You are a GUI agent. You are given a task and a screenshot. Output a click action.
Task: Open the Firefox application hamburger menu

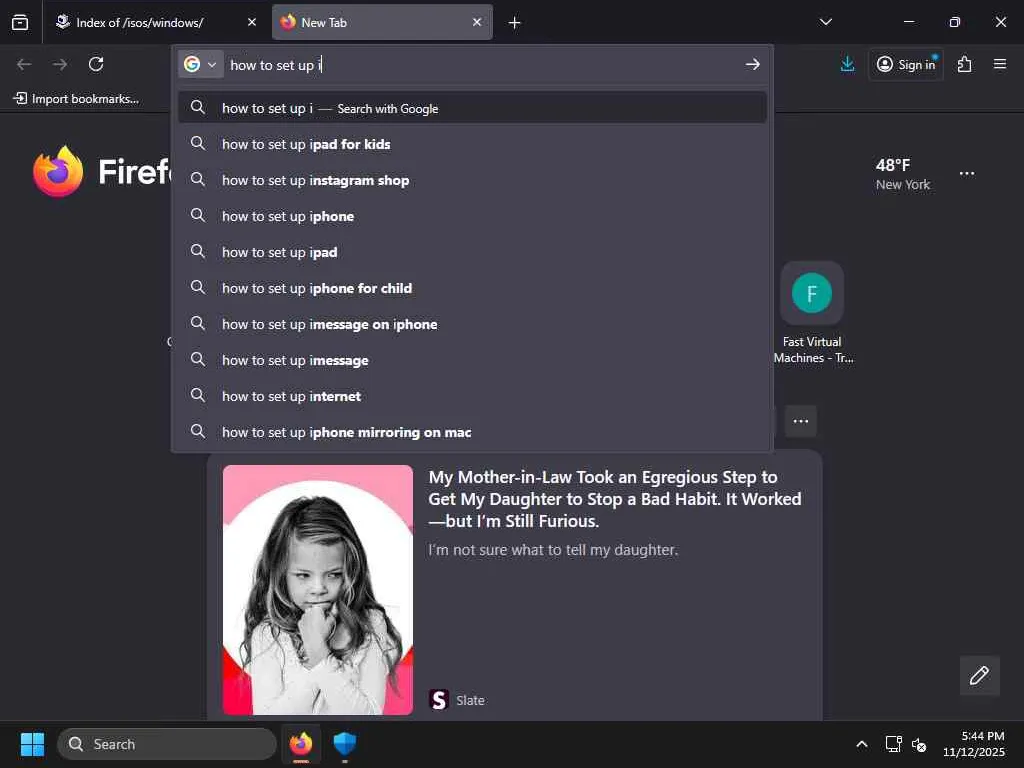(x=1000, y=64)
